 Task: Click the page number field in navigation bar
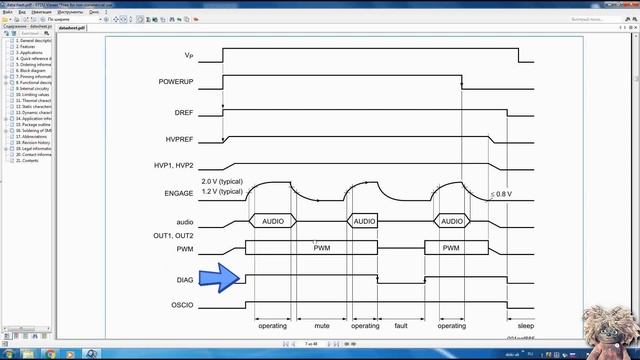point(311,344)
